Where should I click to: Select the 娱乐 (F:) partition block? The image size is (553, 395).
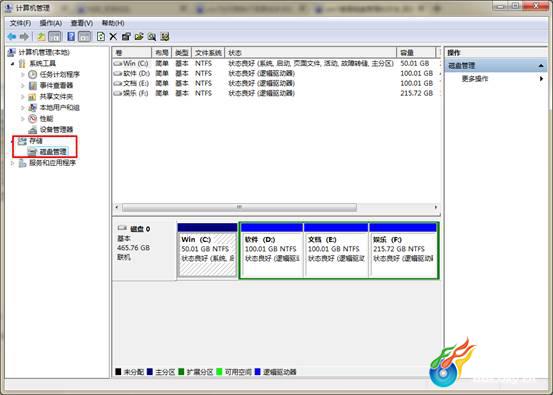[403, 250]
